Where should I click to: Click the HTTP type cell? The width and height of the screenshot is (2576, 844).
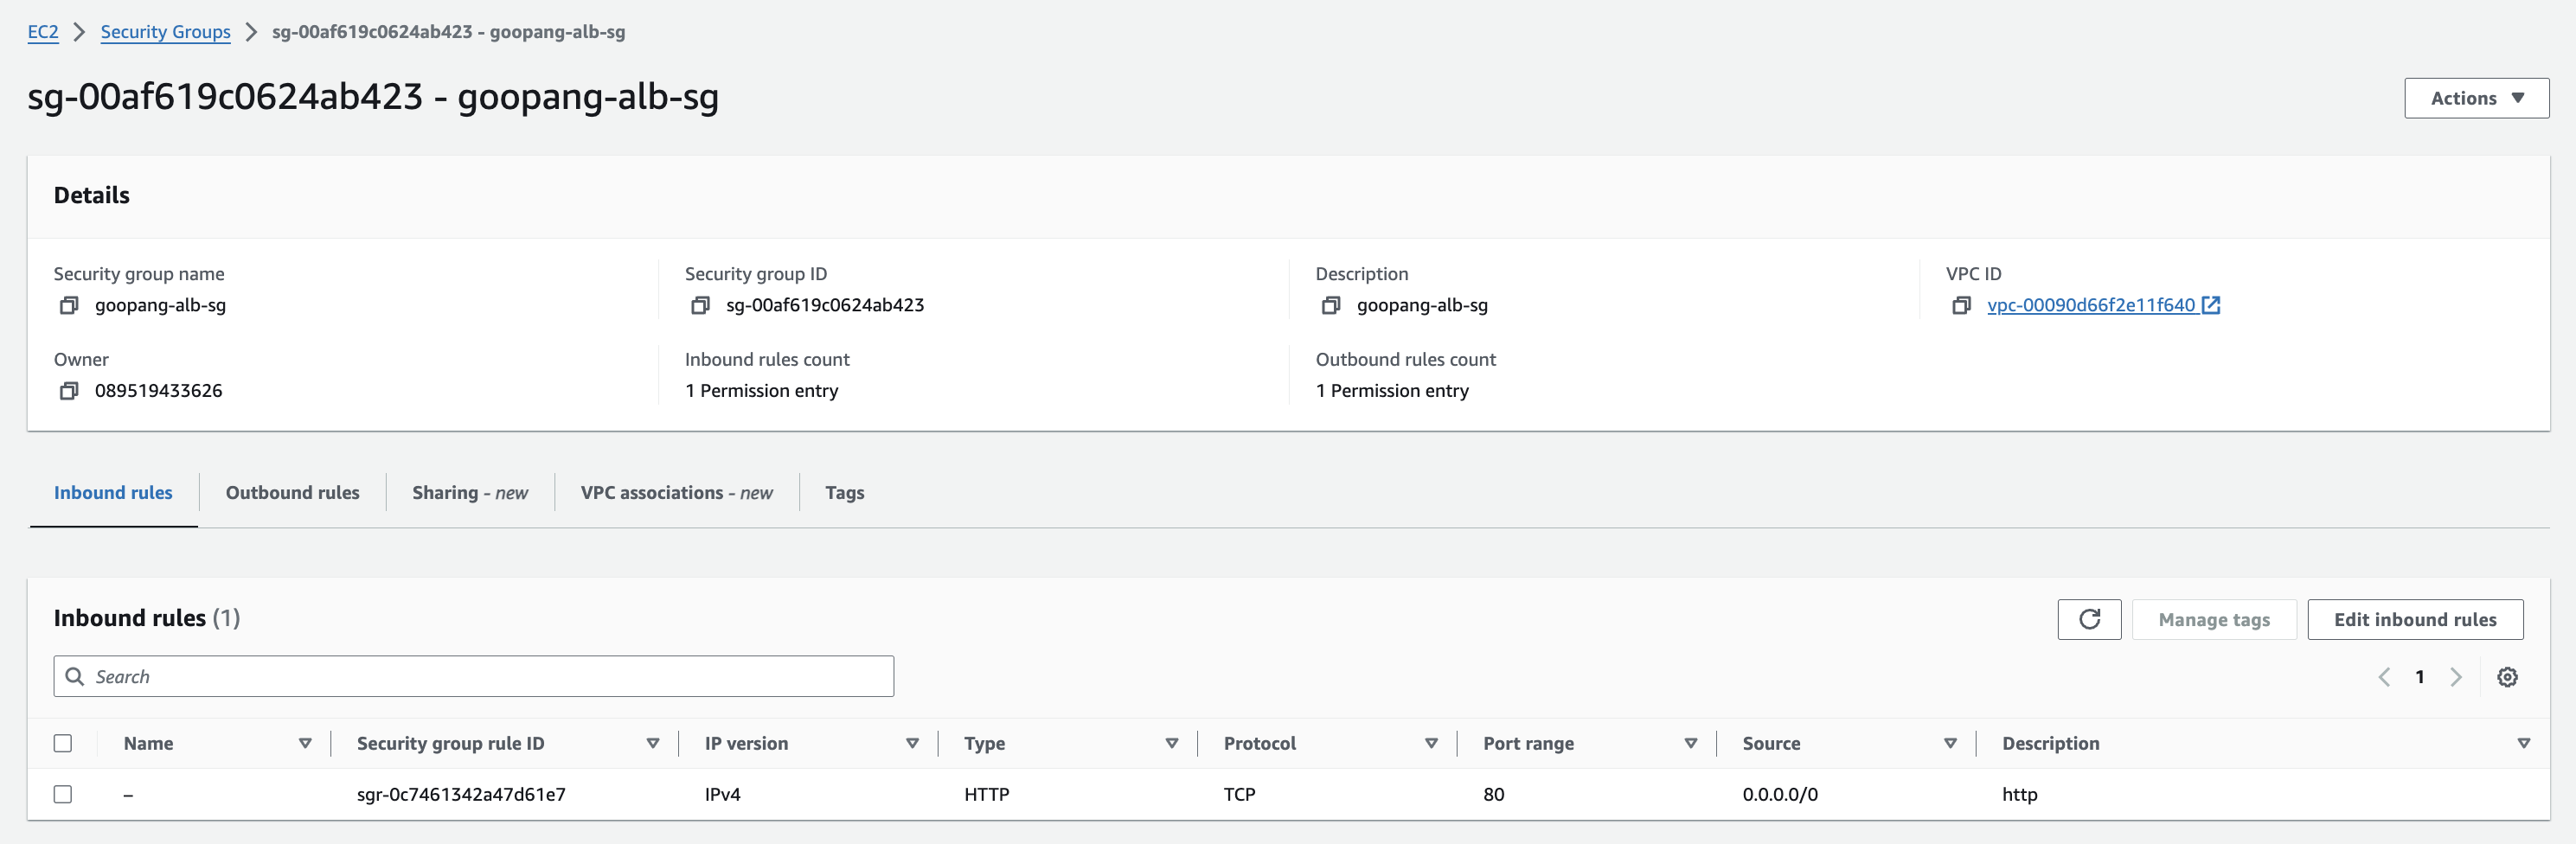coord(986,794)
